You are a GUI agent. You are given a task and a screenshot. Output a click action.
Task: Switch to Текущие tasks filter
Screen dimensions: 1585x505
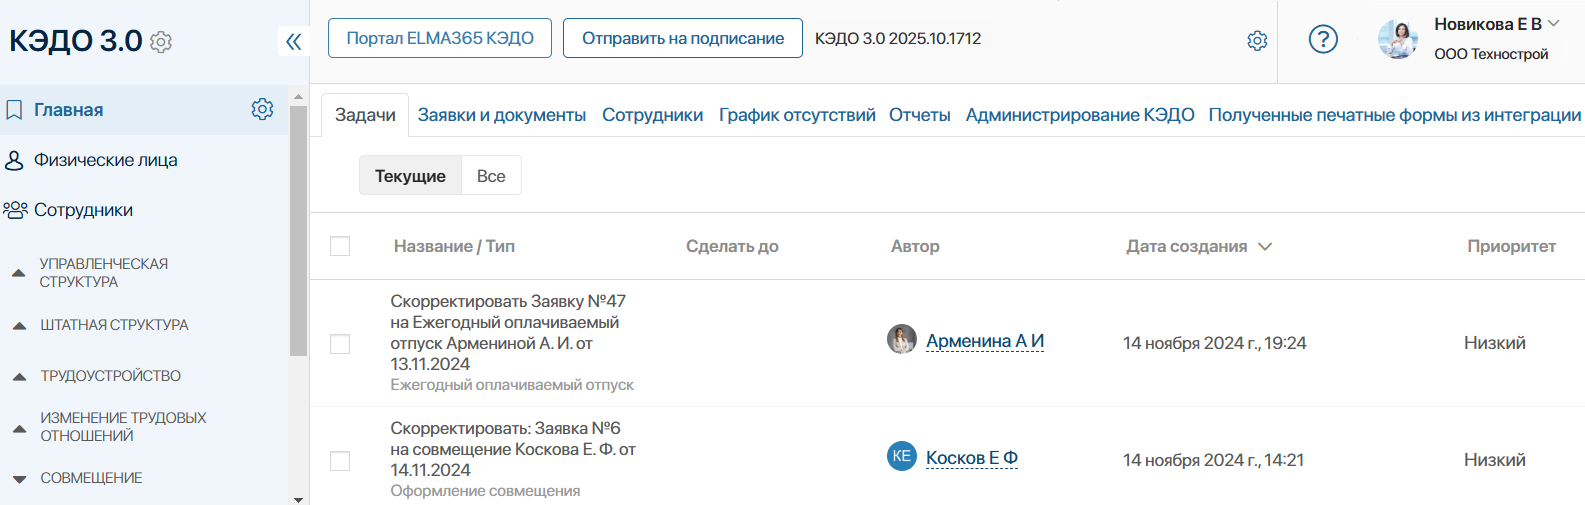point(410,176)
